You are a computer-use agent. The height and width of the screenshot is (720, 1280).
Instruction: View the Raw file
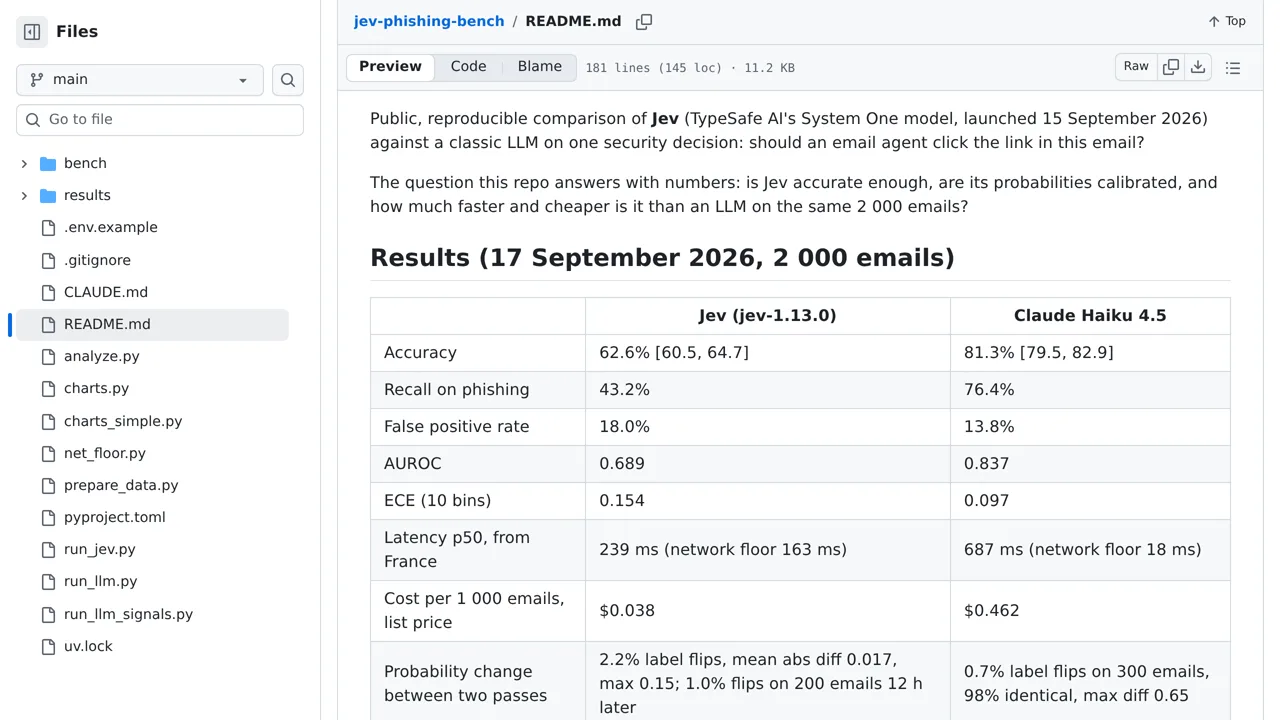(1136, 67)
